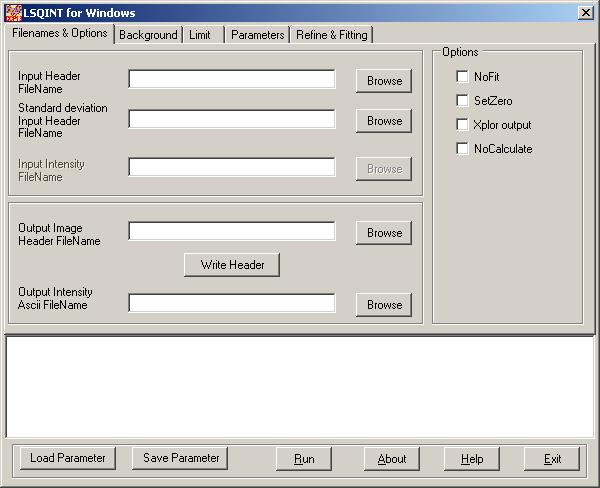Click the Write Header button
Screen dimensions: 600x488
tap(232, 265)
